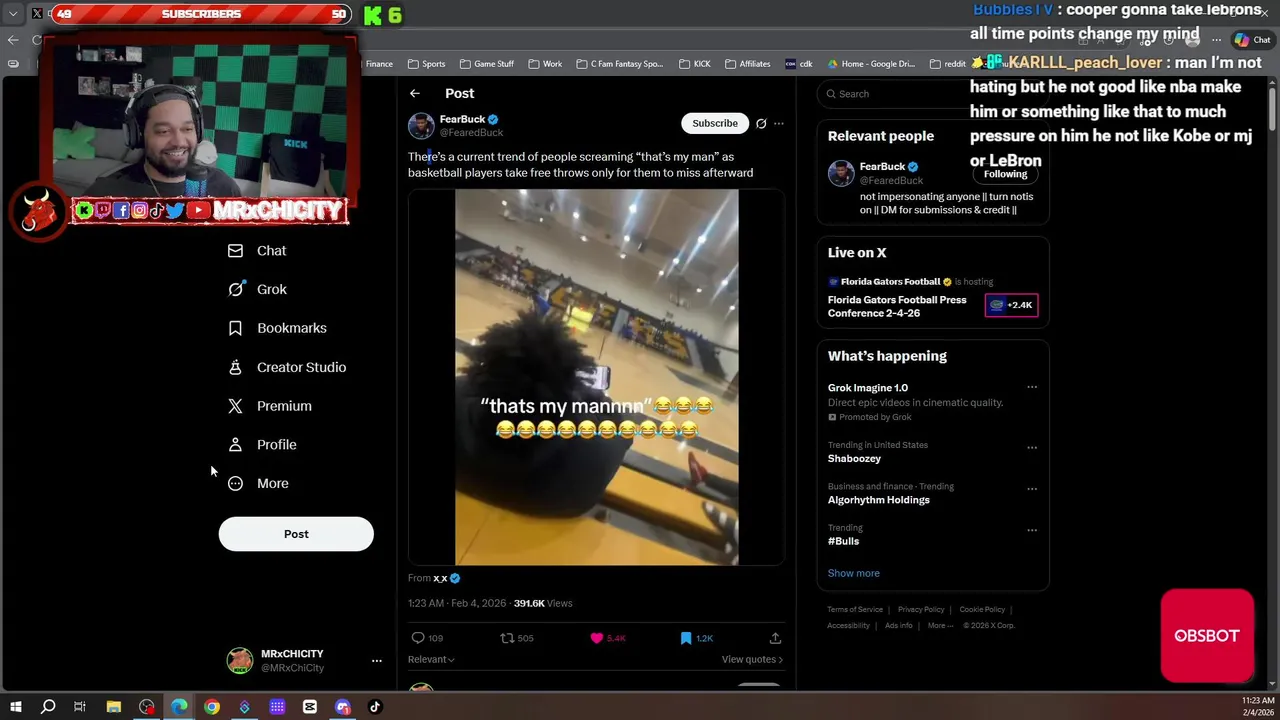The width and height of the screenshot is (1280, 720).
Task: Click the Grok explain icon beside Subscribe
Action: coord(761,123)
